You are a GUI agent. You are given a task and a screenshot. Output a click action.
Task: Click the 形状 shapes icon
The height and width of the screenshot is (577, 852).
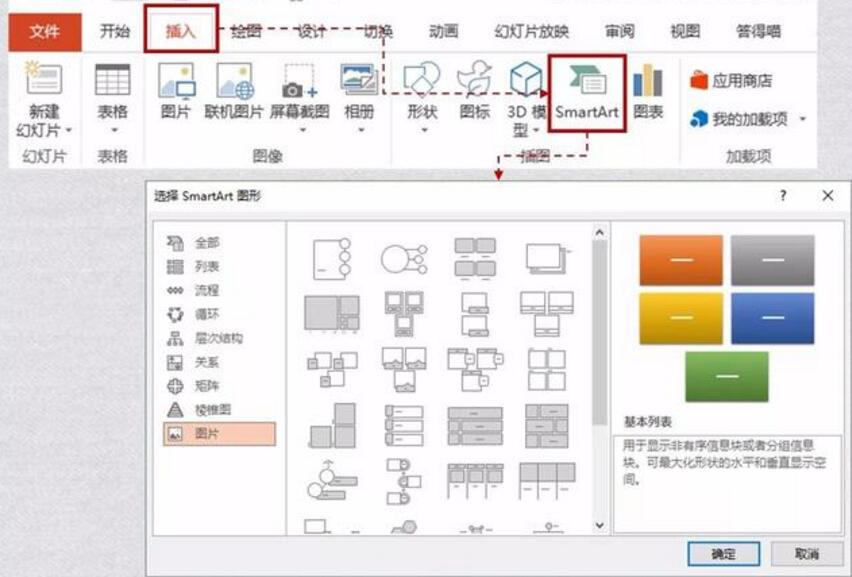coord(422,79)
